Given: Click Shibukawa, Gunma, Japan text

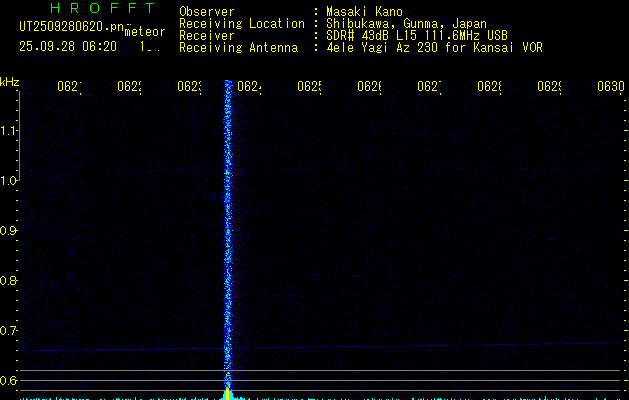Looking at the screenshot, I should click(x=406, y=24).
